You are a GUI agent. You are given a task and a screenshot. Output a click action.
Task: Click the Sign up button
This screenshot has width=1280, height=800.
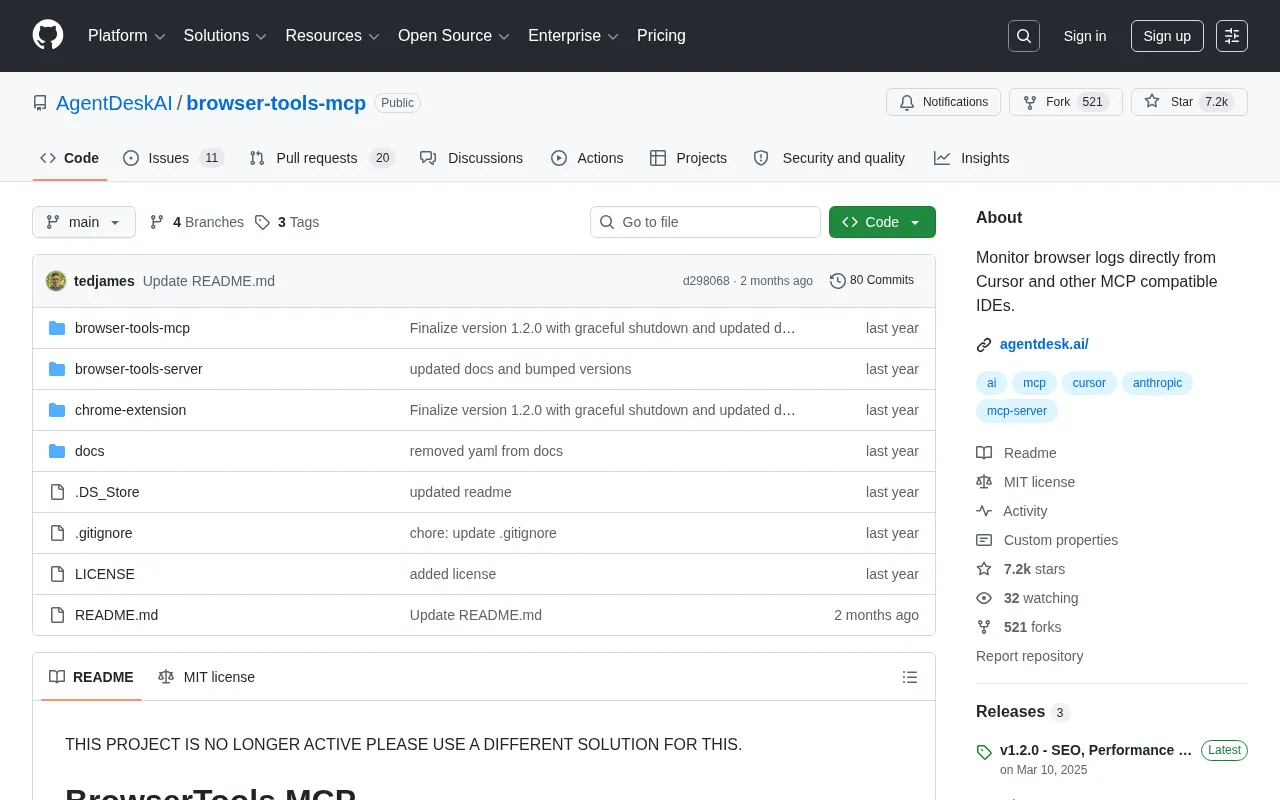(1167, 36)
